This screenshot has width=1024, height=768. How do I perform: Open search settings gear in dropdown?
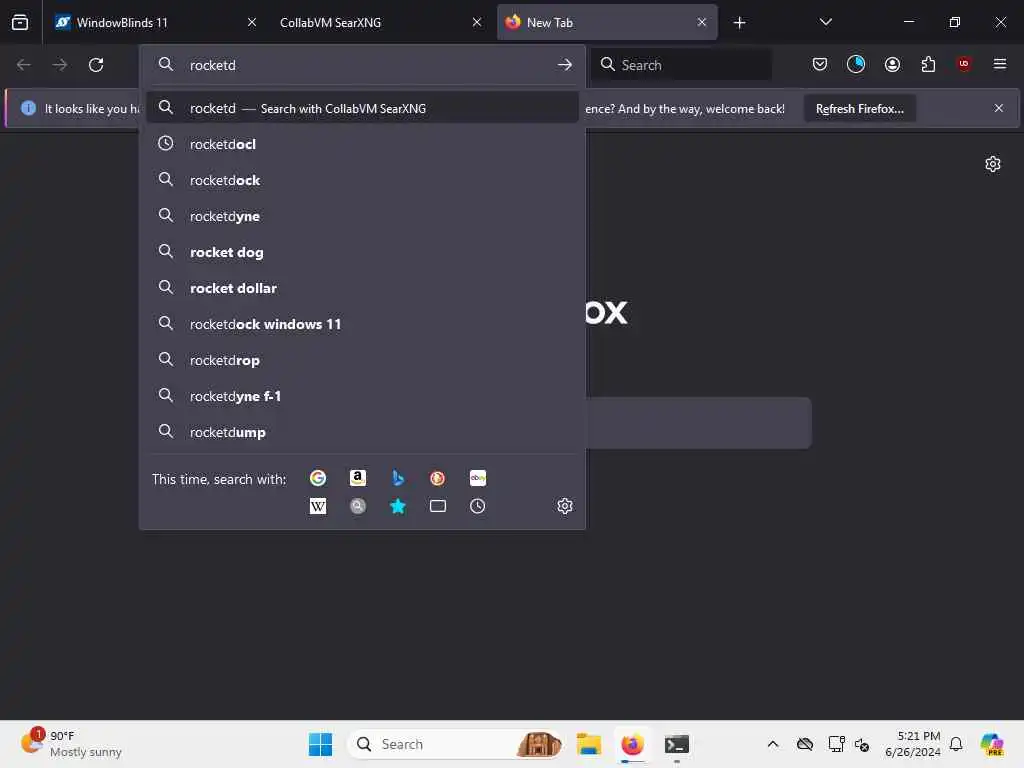point(565,506)
